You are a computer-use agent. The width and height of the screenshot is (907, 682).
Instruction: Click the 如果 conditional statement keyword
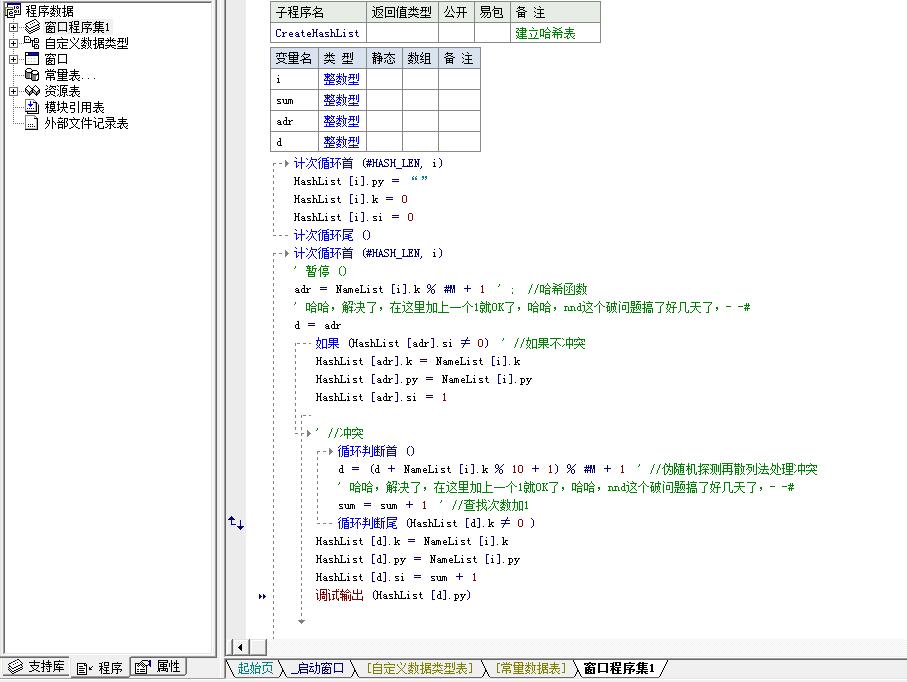click(x=327, y=344)
